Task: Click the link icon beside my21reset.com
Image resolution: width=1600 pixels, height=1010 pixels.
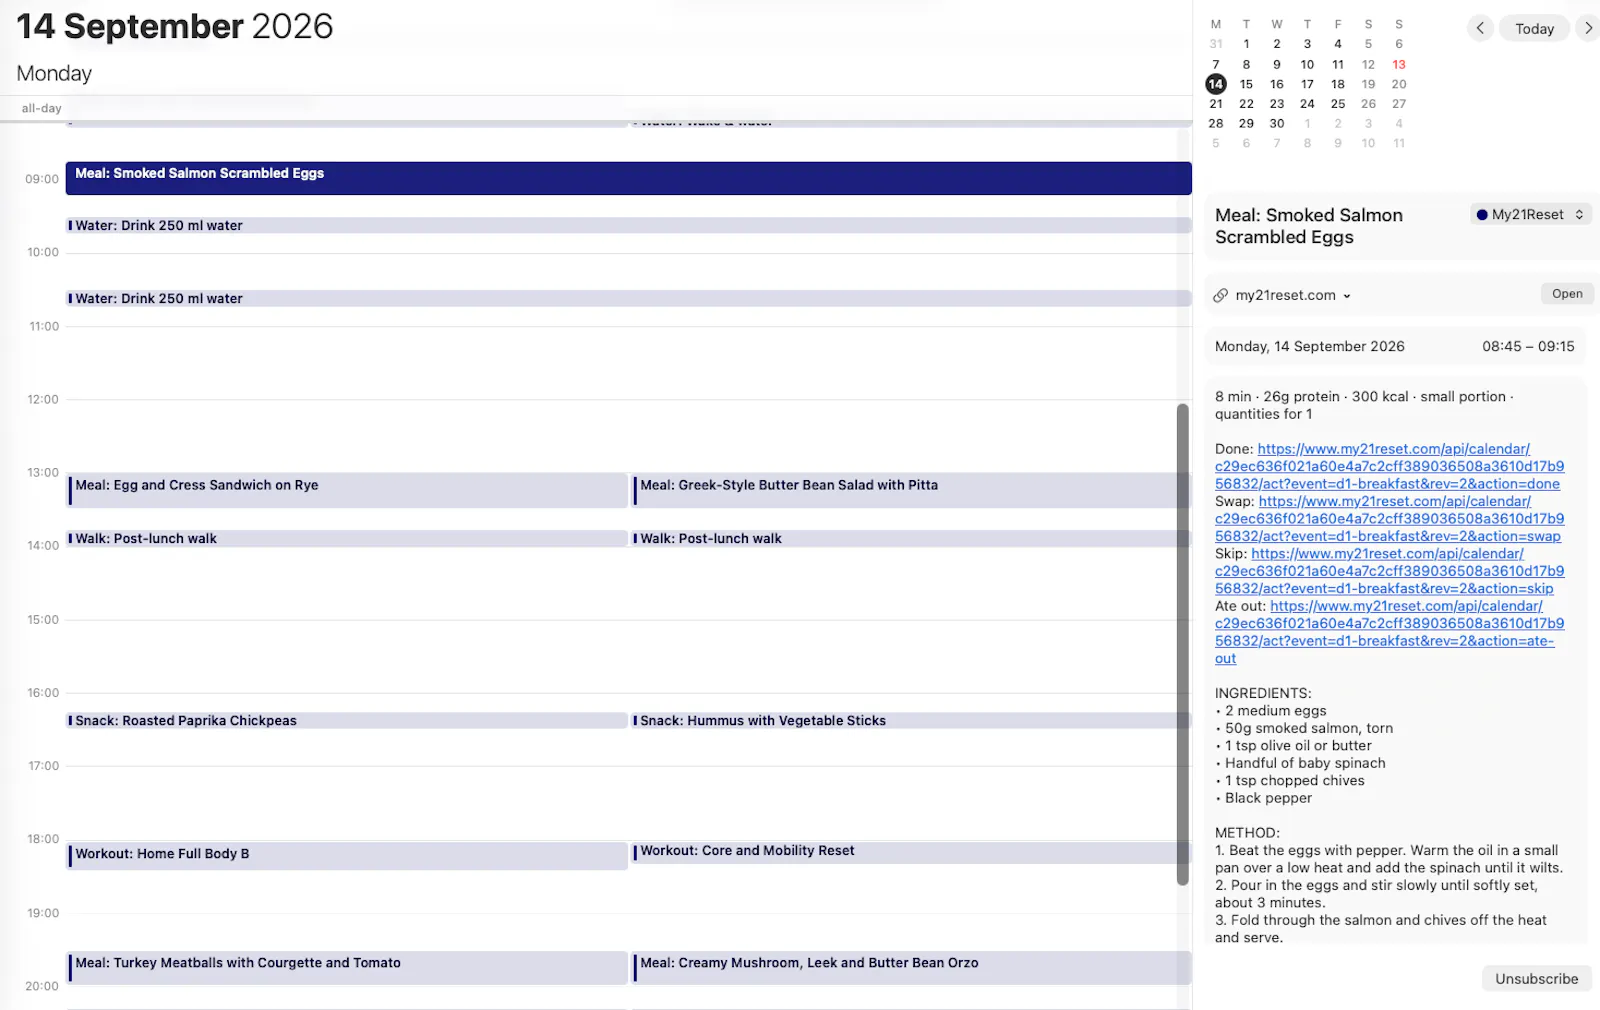Action: [x=1221, y=295]
